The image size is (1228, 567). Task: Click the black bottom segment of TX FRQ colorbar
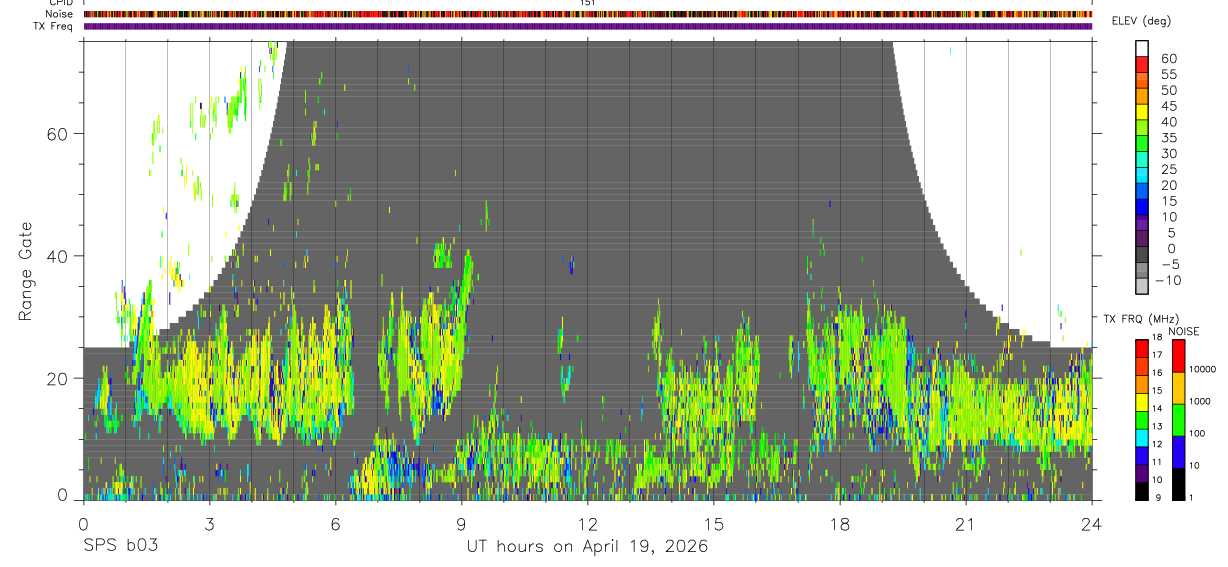pyautogui.click(x=1142, y=492)
